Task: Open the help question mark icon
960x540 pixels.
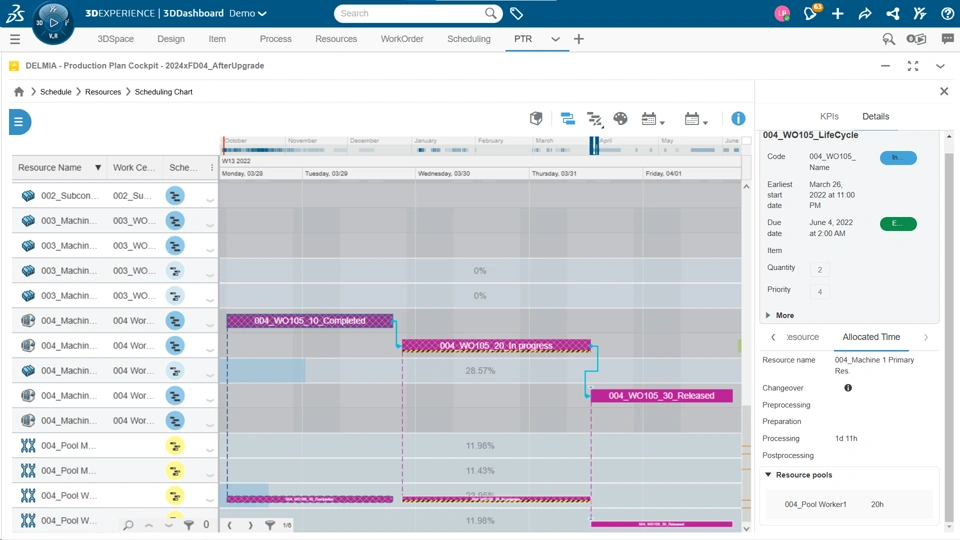Action: pos(947,13)
